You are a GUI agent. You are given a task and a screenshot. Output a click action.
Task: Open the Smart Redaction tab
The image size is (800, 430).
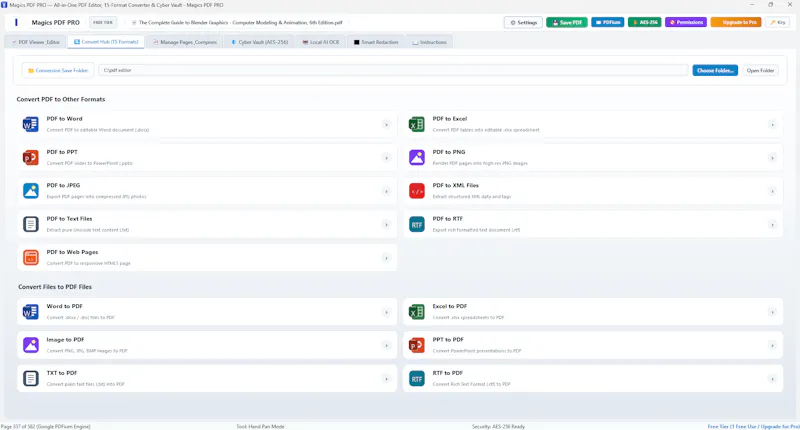pos(376,42)
